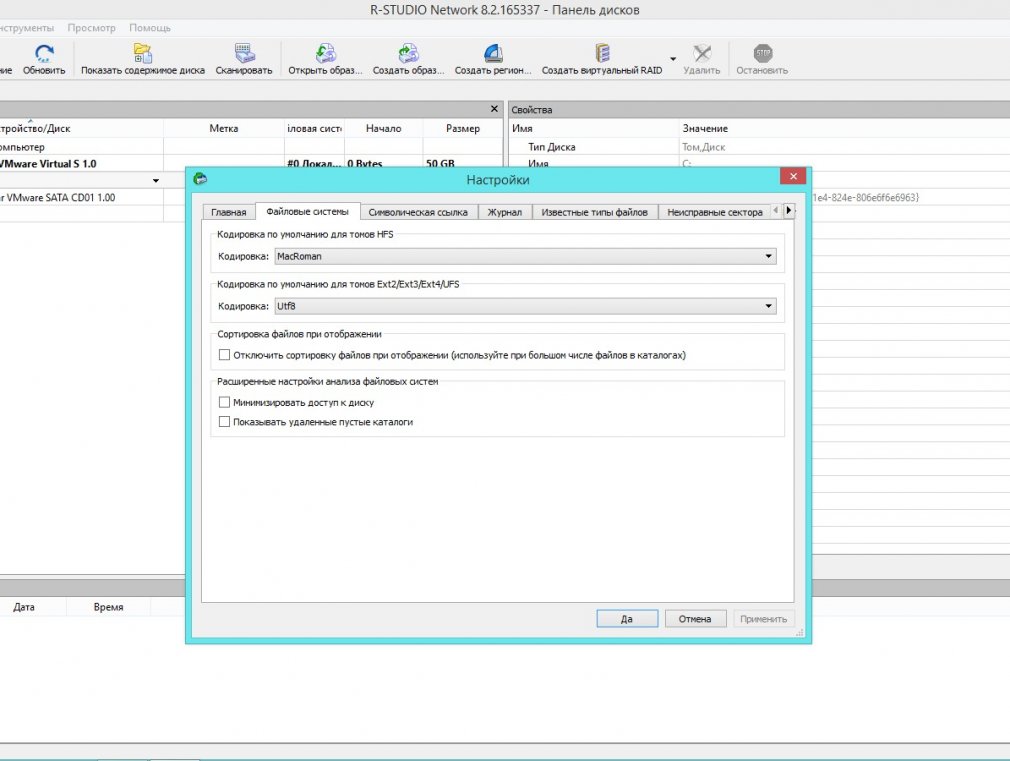
Task: Click the Создать регион toolbar icon
Action: (493, 53)
